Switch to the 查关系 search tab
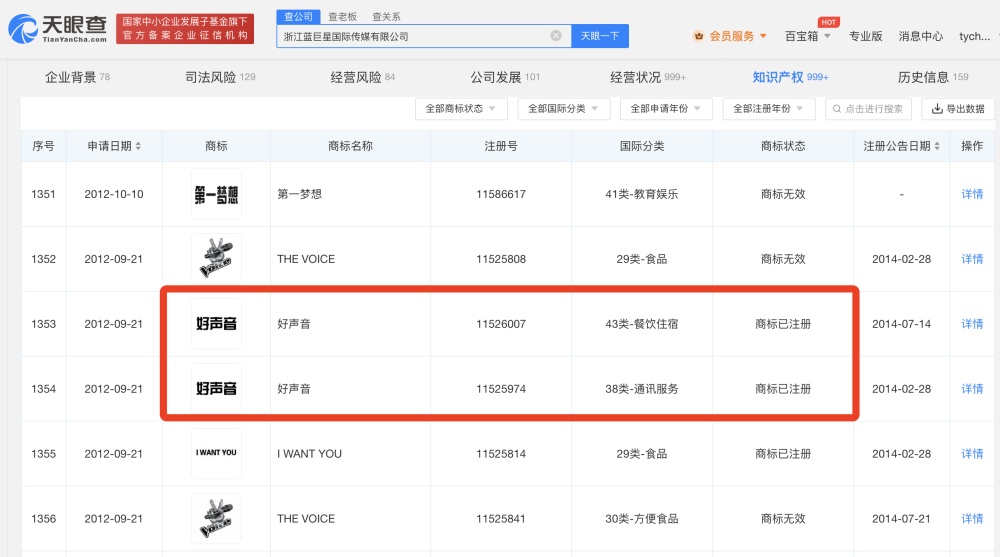Image resolution: width=1000 pixels, height=557 pixels. [x=386, y=17]
